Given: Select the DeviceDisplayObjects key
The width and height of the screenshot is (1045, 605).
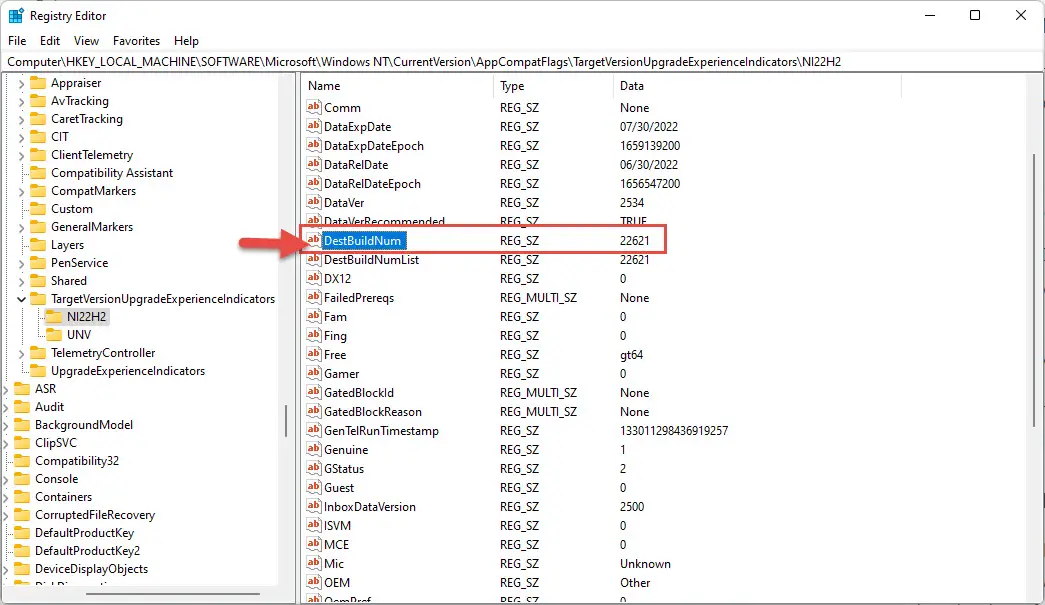Looking at the screenshot, I should click(x=91, y=568).
